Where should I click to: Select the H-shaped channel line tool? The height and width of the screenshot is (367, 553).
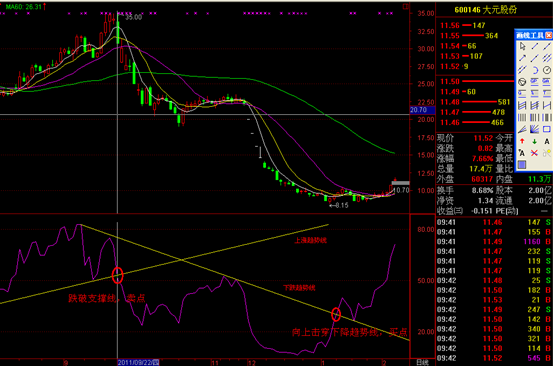(x=547, y=105)
